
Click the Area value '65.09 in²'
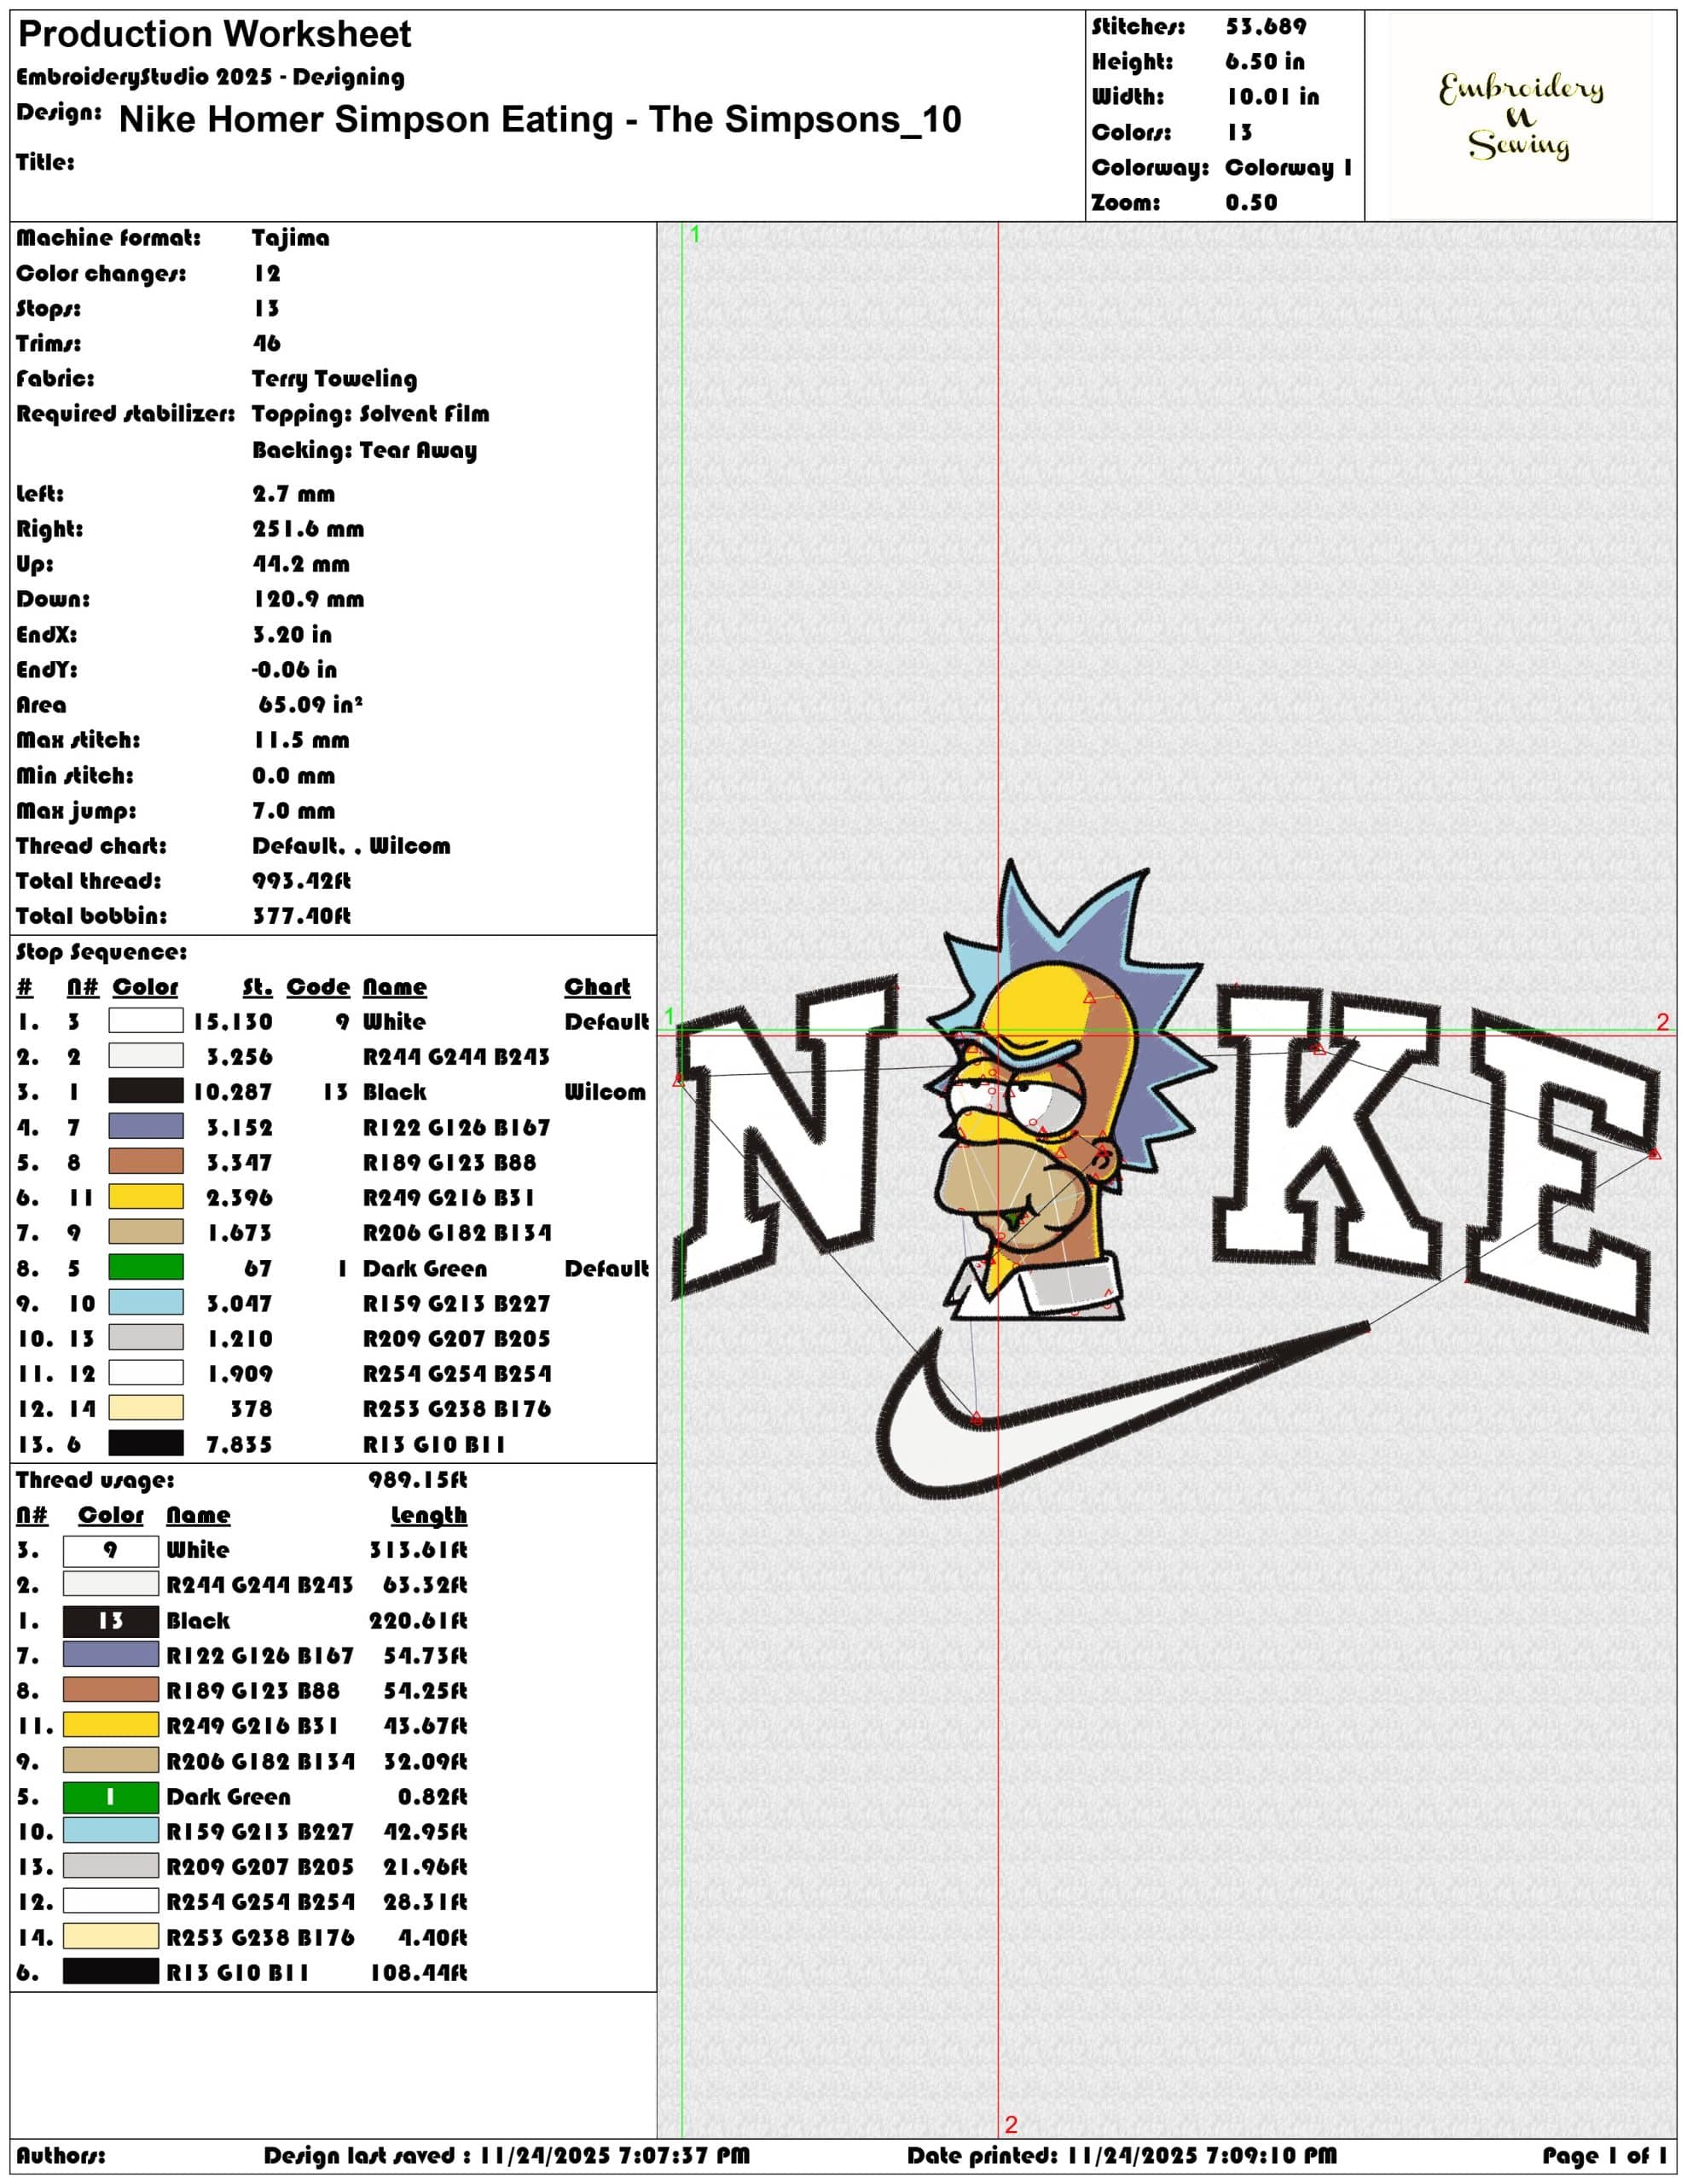(x=310, y=704)
